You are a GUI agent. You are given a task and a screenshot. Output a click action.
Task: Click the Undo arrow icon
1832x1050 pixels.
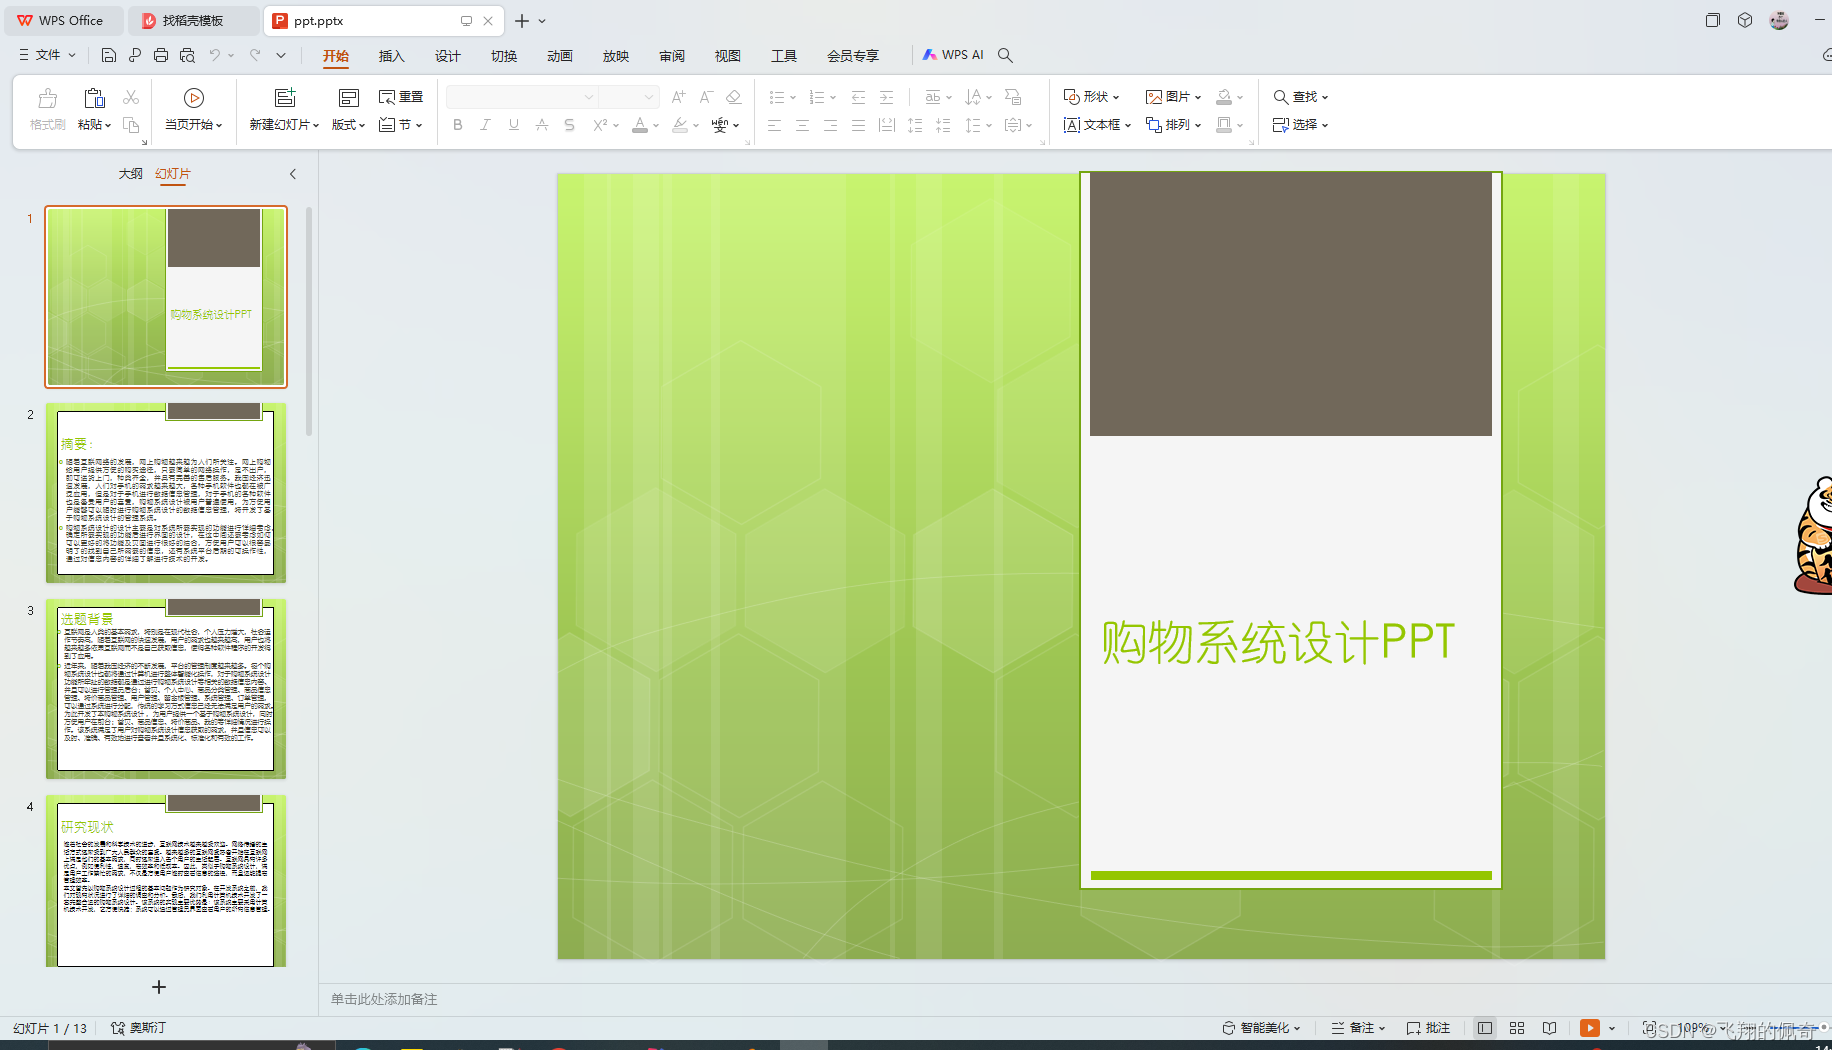(214, 55)
